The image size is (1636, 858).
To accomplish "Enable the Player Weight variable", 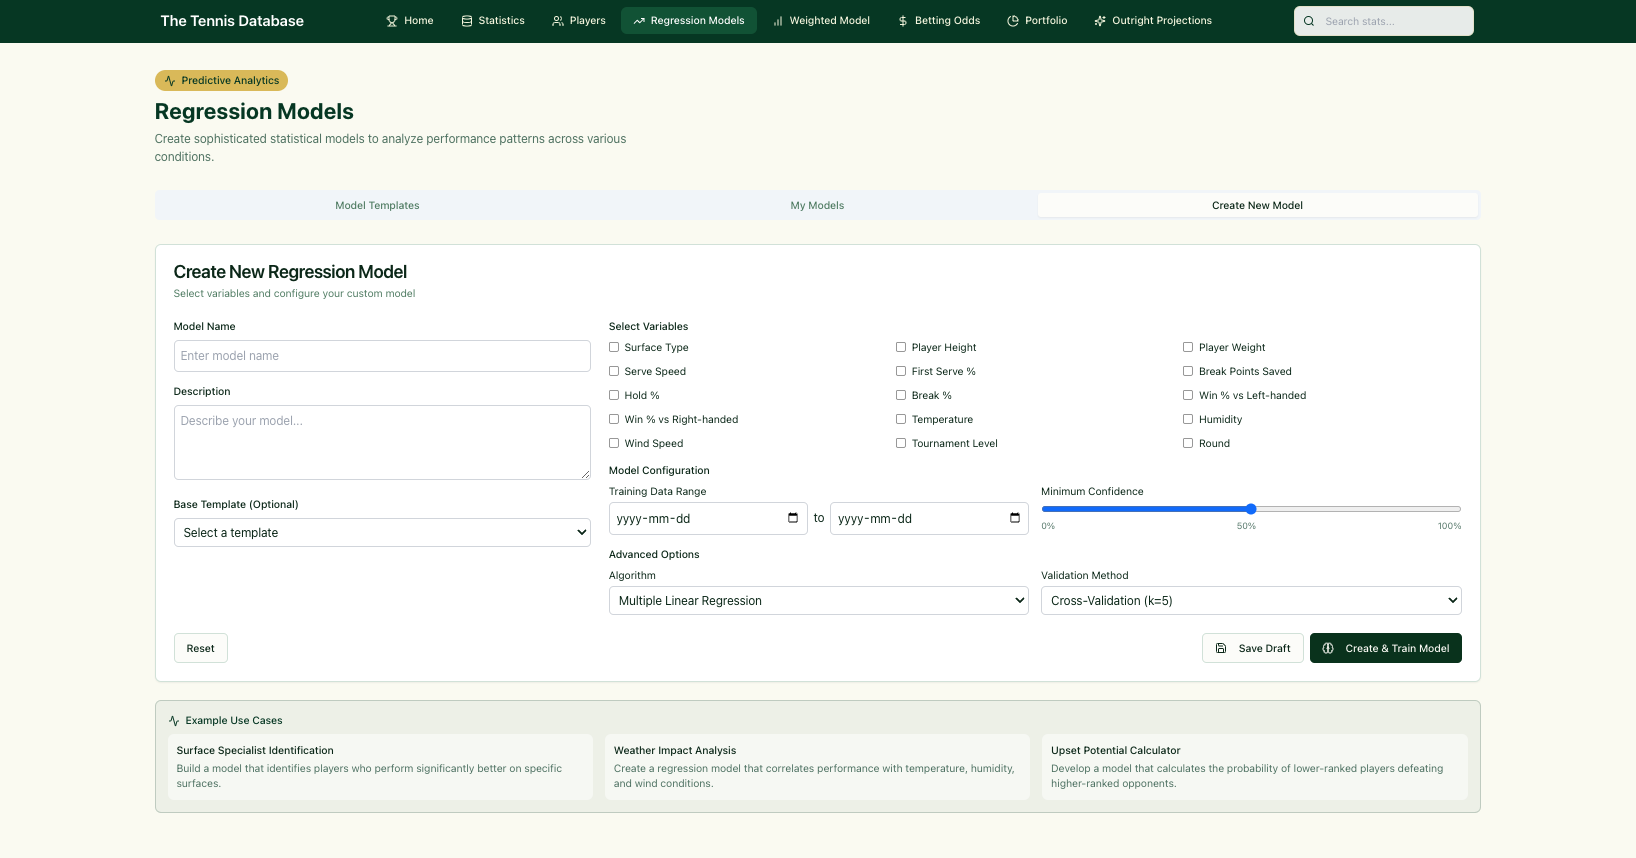I will pyautogui.click(x=1188, y=347).
